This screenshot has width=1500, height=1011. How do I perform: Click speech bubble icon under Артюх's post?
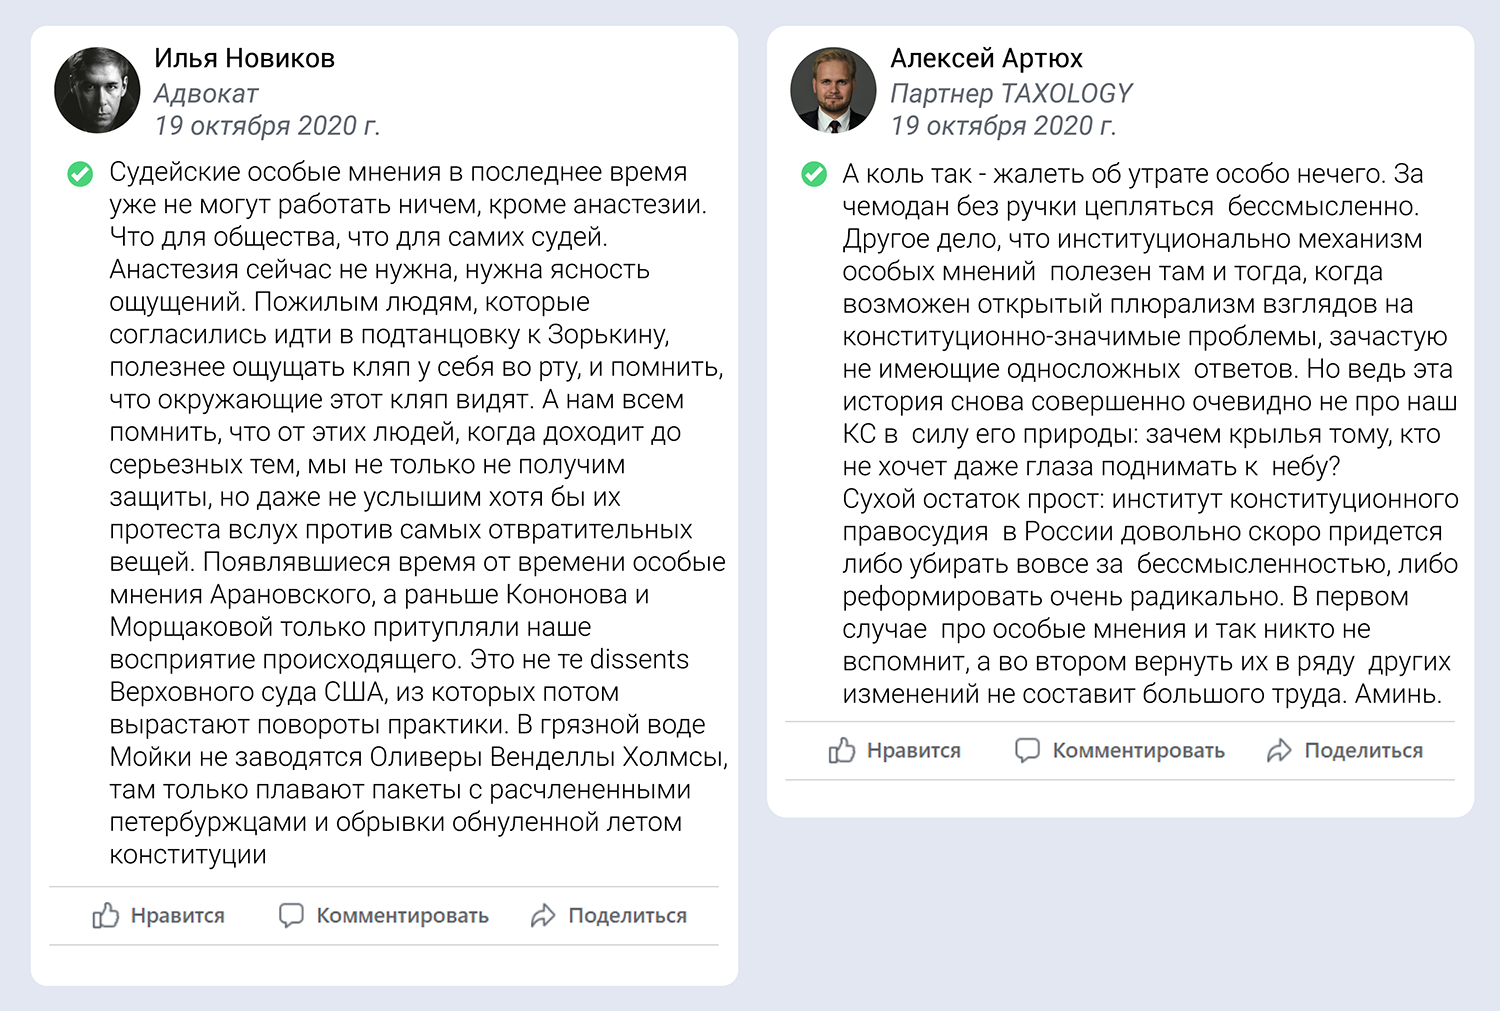point(1027,750)
